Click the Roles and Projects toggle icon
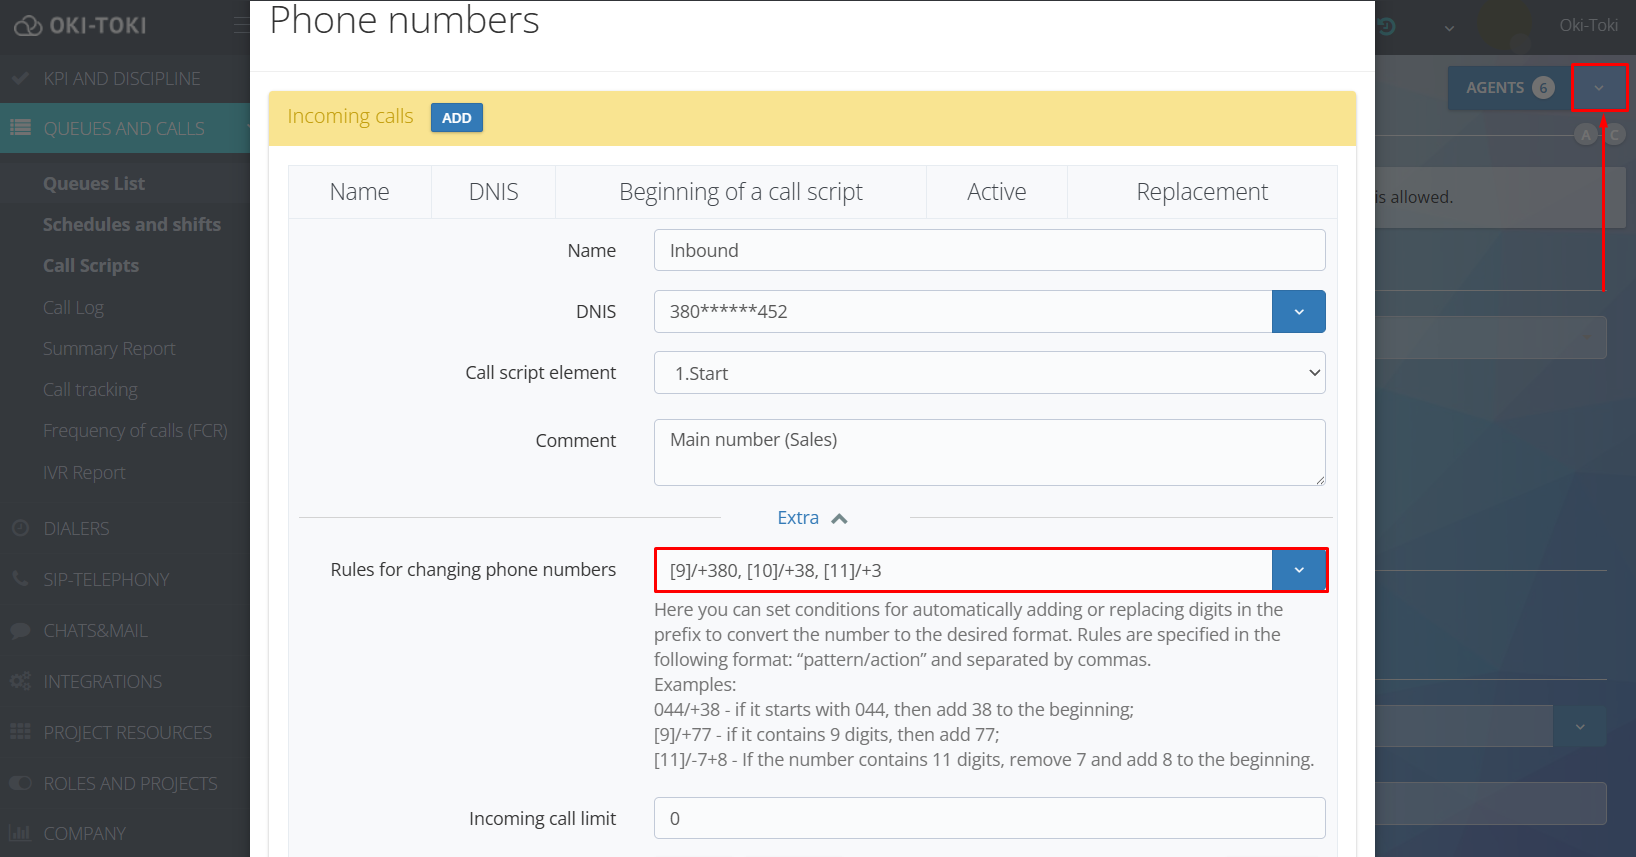 tap(20, 783)
